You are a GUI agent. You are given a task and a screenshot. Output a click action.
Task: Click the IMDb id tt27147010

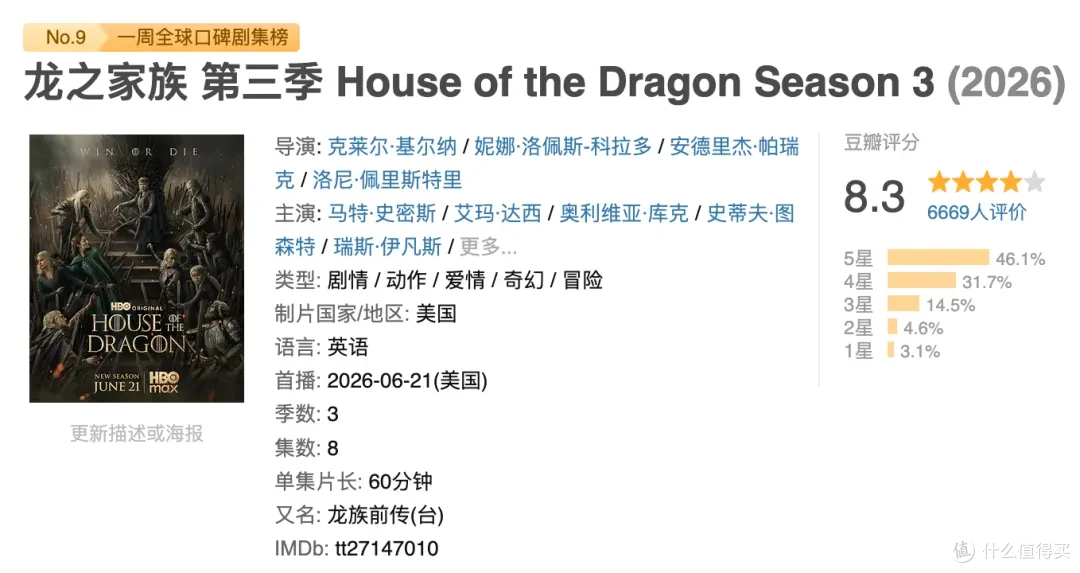[x=387, y=548]
